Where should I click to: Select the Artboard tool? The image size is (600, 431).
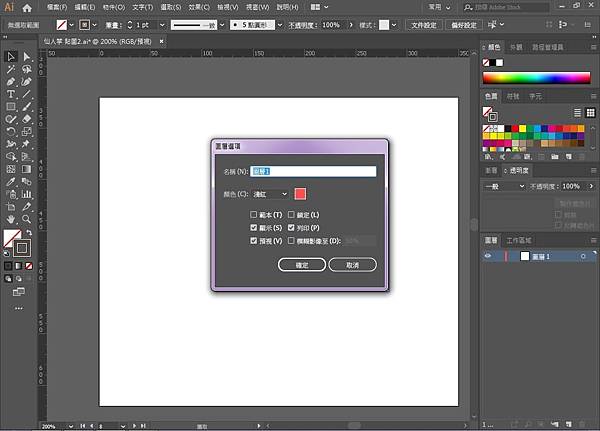[x=11, y=207]
